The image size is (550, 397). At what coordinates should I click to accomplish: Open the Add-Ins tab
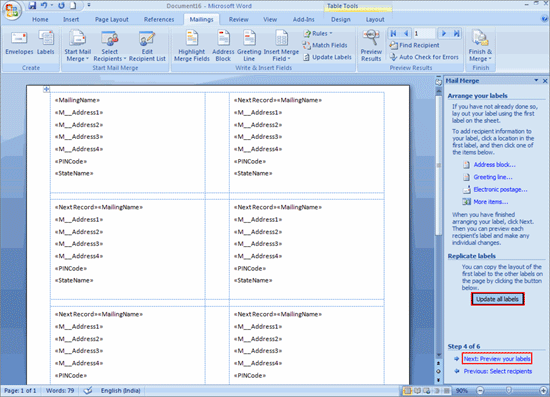(x=304, y=20)
